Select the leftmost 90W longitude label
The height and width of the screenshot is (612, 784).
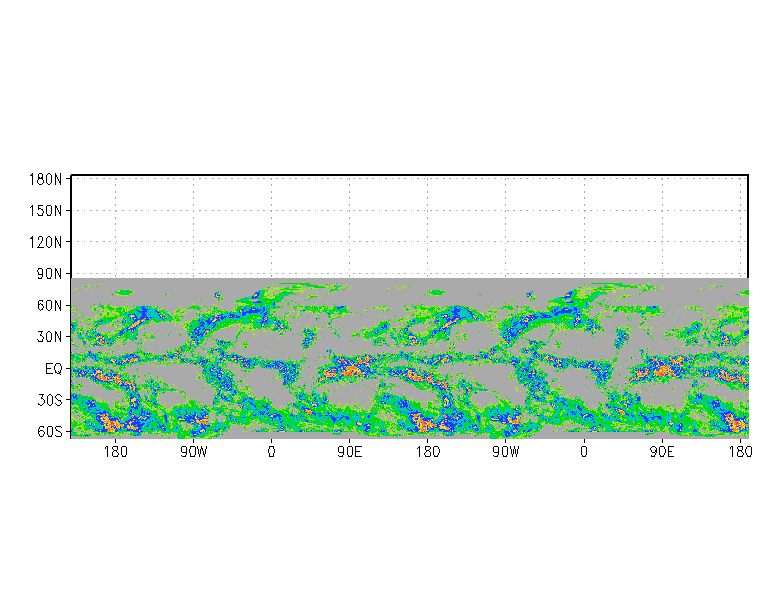(194, 452)
